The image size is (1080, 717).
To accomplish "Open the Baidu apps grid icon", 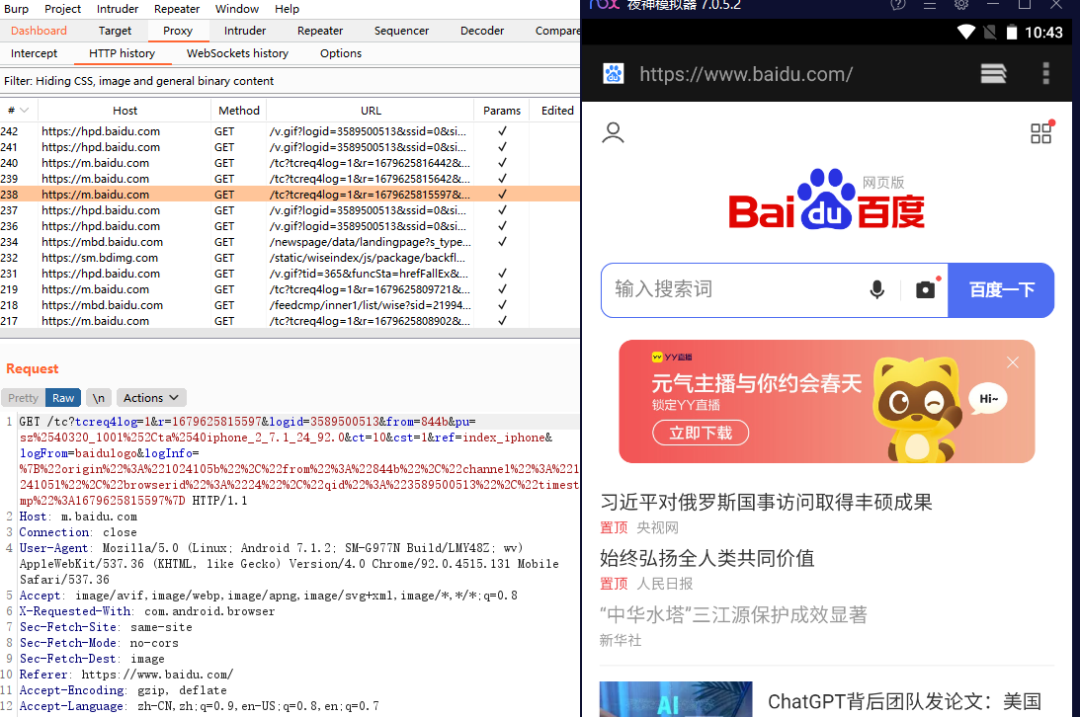I will click(x=1041, y=132).
